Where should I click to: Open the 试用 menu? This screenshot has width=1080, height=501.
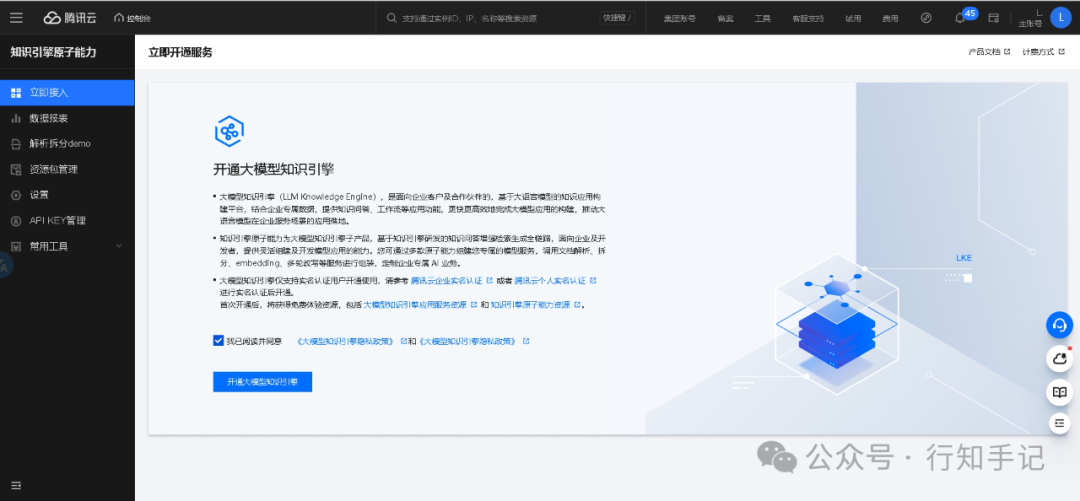[853, 19]
